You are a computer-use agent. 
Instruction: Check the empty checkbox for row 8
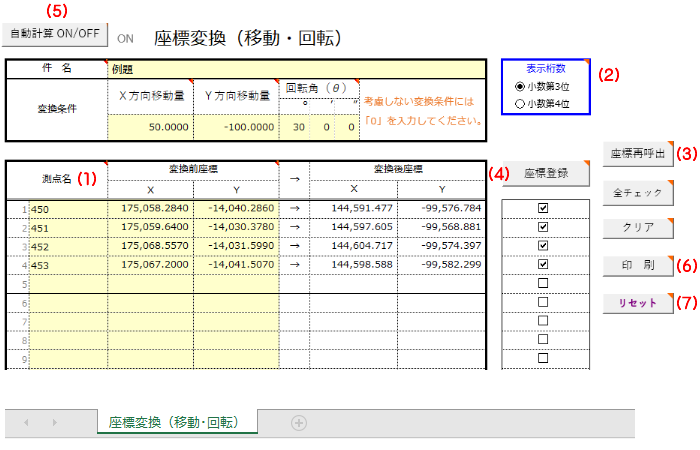(x=543, y=339)
